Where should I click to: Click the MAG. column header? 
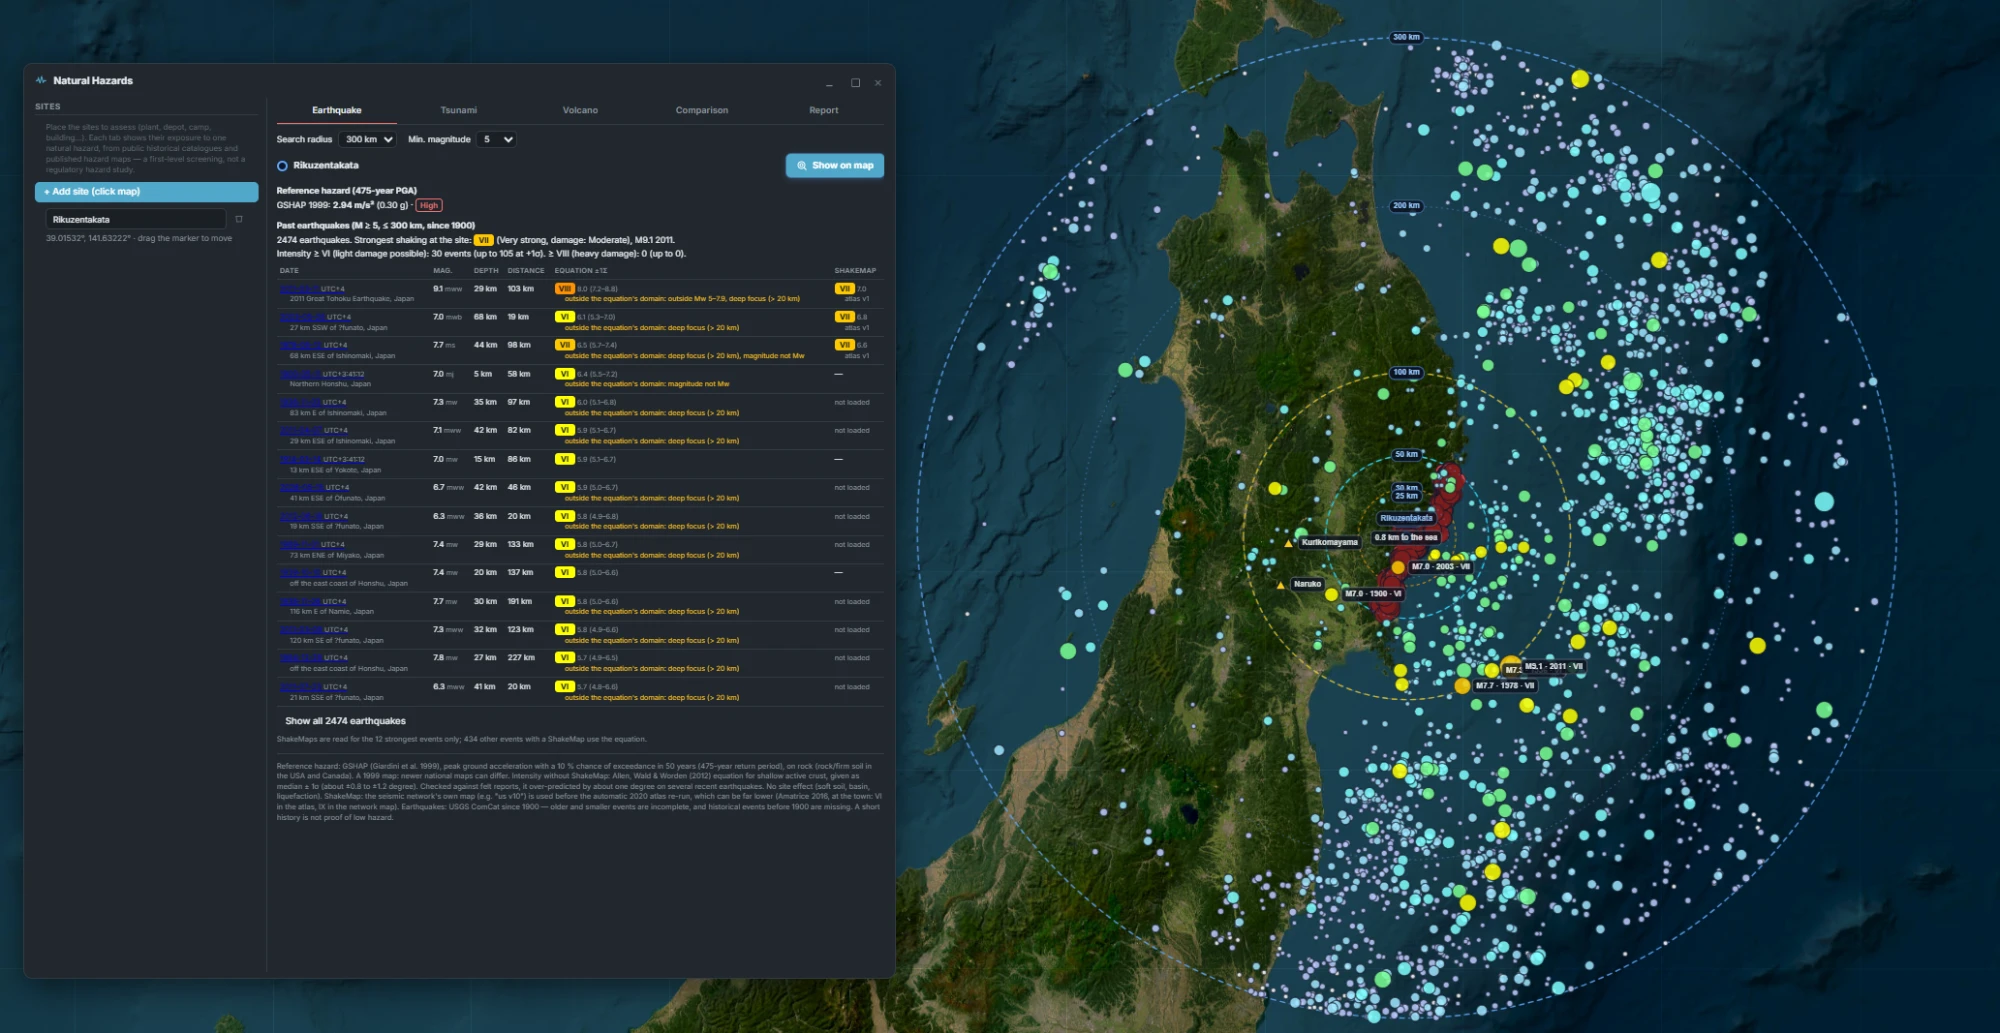point(442,271)
